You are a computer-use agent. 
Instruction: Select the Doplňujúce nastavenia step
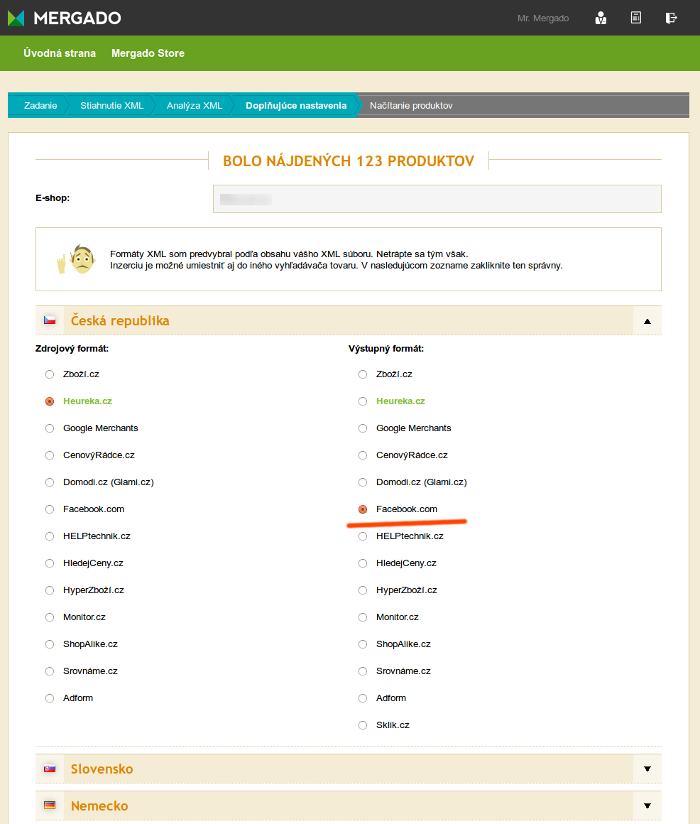point(296,106)
